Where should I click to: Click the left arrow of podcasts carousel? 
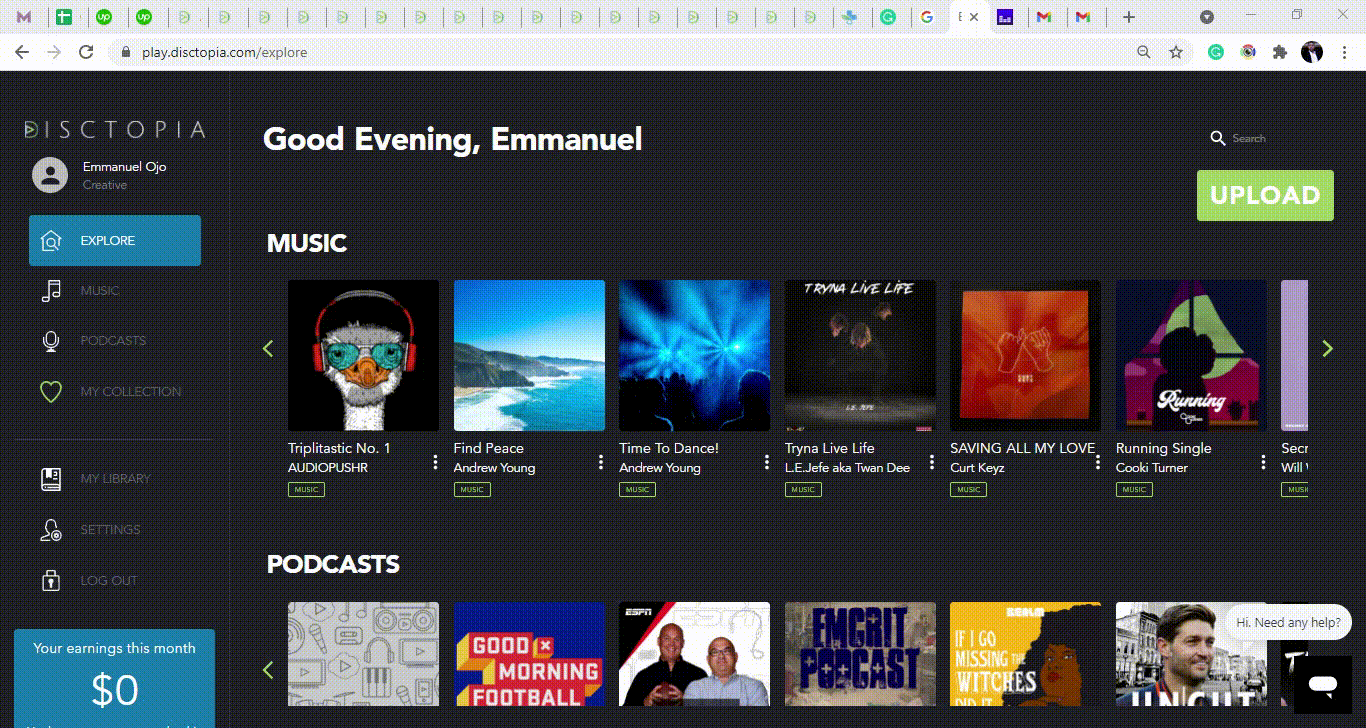click(x=268, y=670)
